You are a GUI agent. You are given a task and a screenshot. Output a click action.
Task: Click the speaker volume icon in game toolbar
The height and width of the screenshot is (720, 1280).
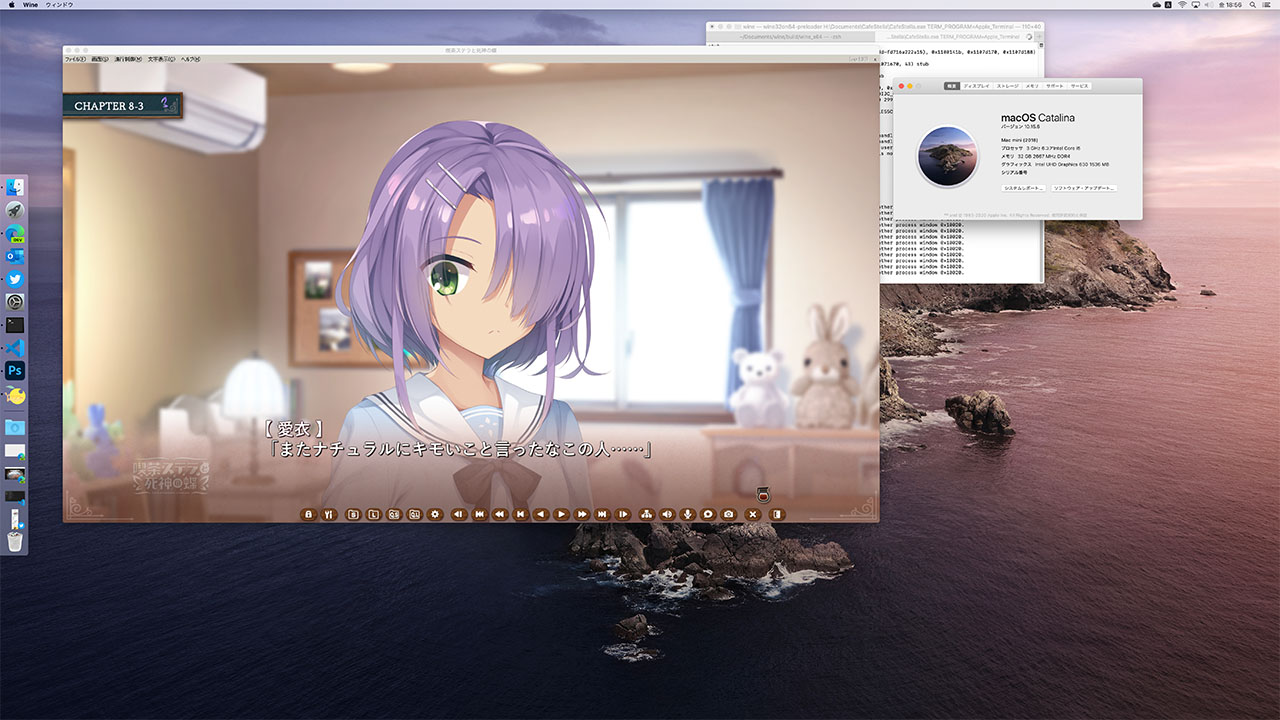click(667, 514)
